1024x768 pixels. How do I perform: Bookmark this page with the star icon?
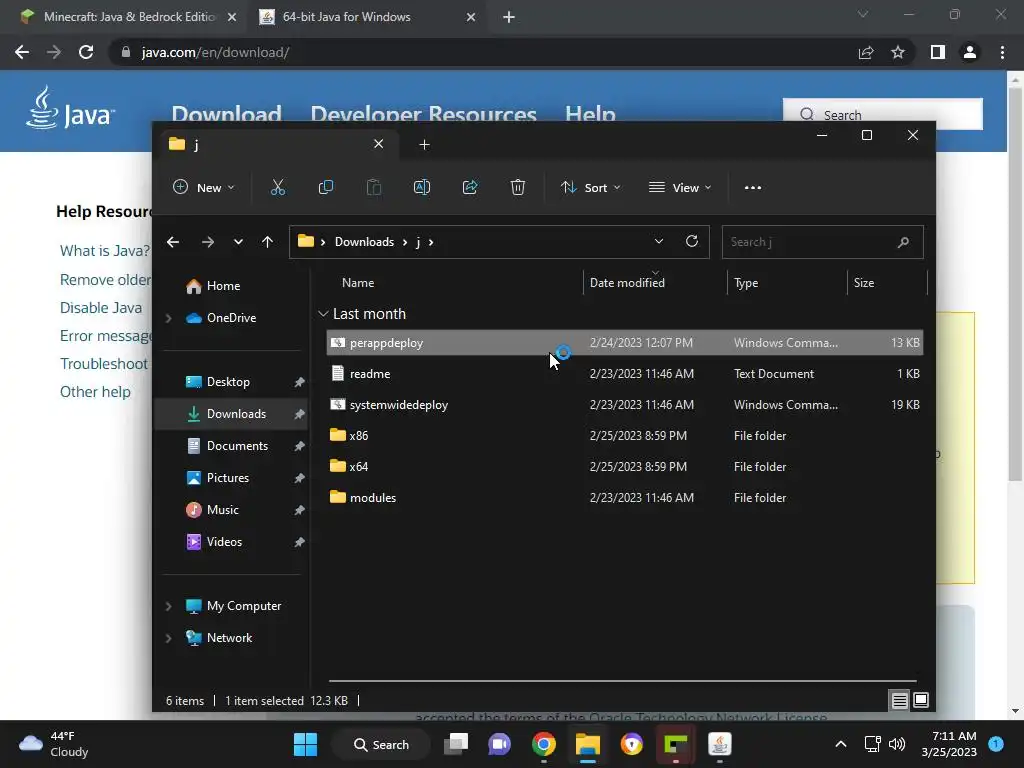pyautogui.click(x=898, y=52)
